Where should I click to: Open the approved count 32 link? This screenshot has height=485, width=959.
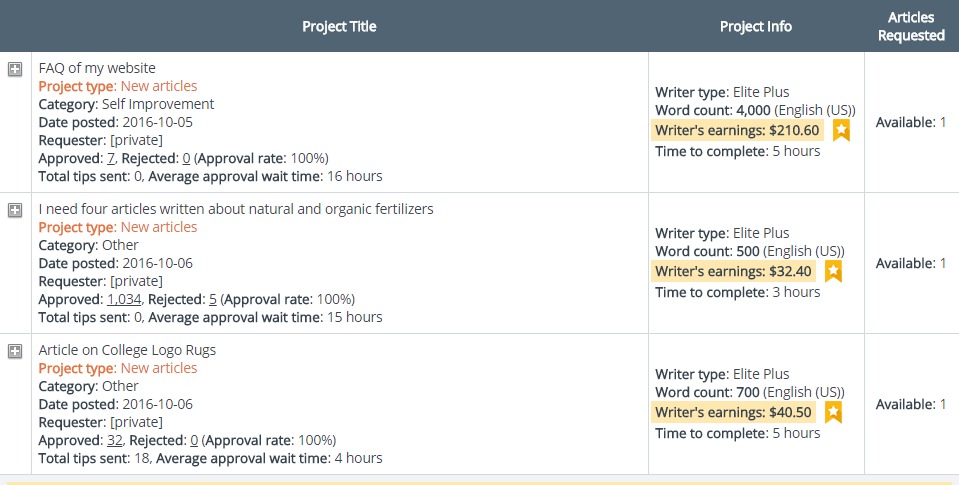point(114,440)
